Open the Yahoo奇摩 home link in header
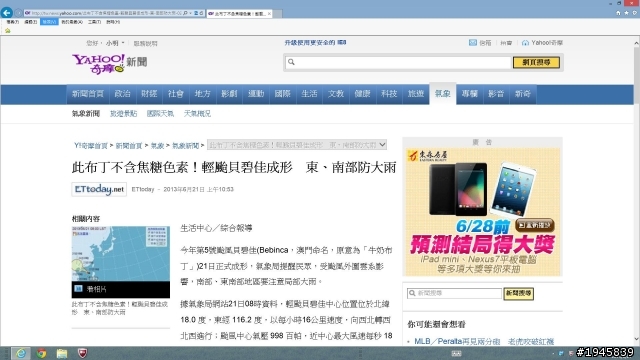Screen dimensions: 640x360 542,42
